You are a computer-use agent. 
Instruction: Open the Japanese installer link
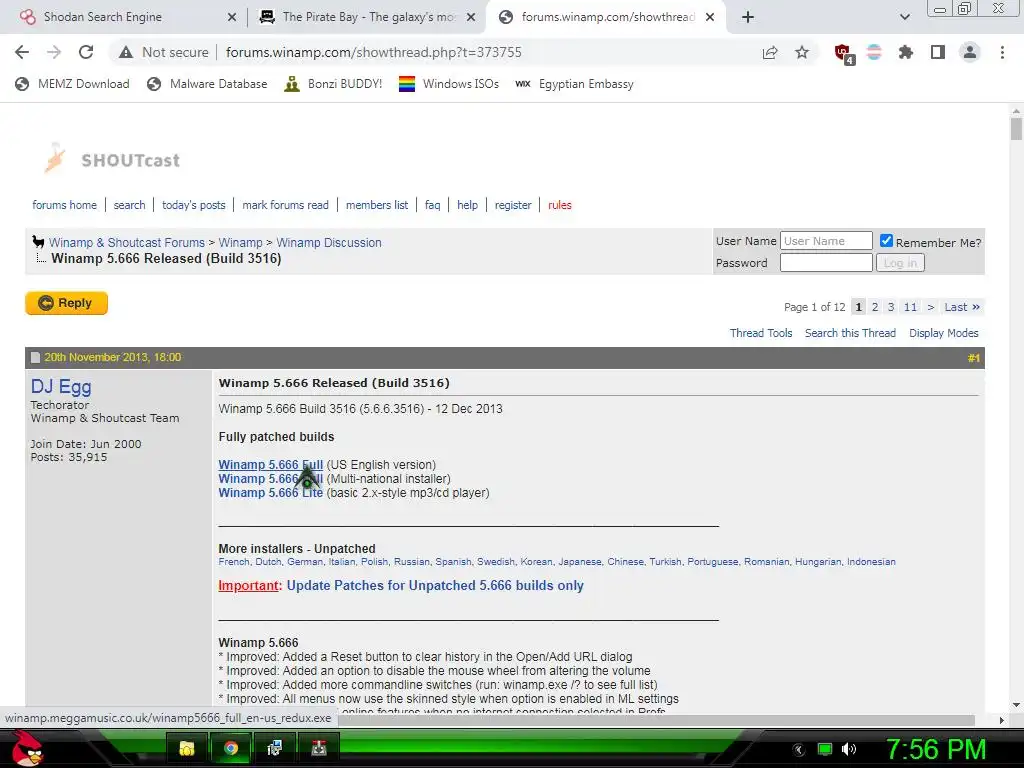(x=579, y=562)
